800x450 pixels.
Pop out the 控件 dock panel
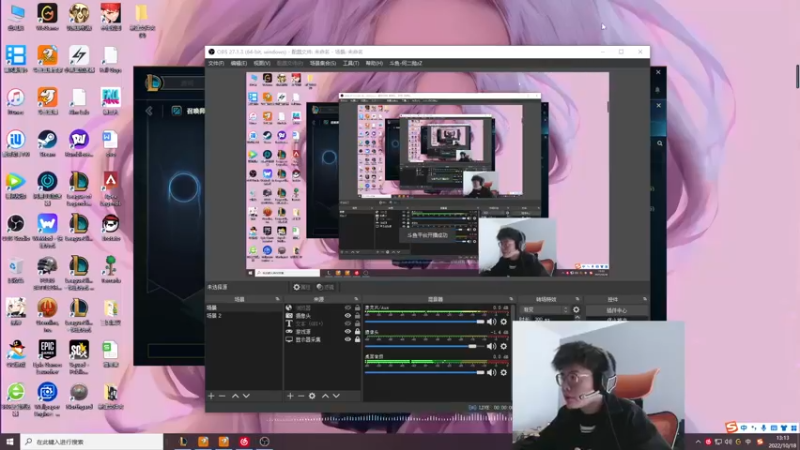click(x=645, y=299)
